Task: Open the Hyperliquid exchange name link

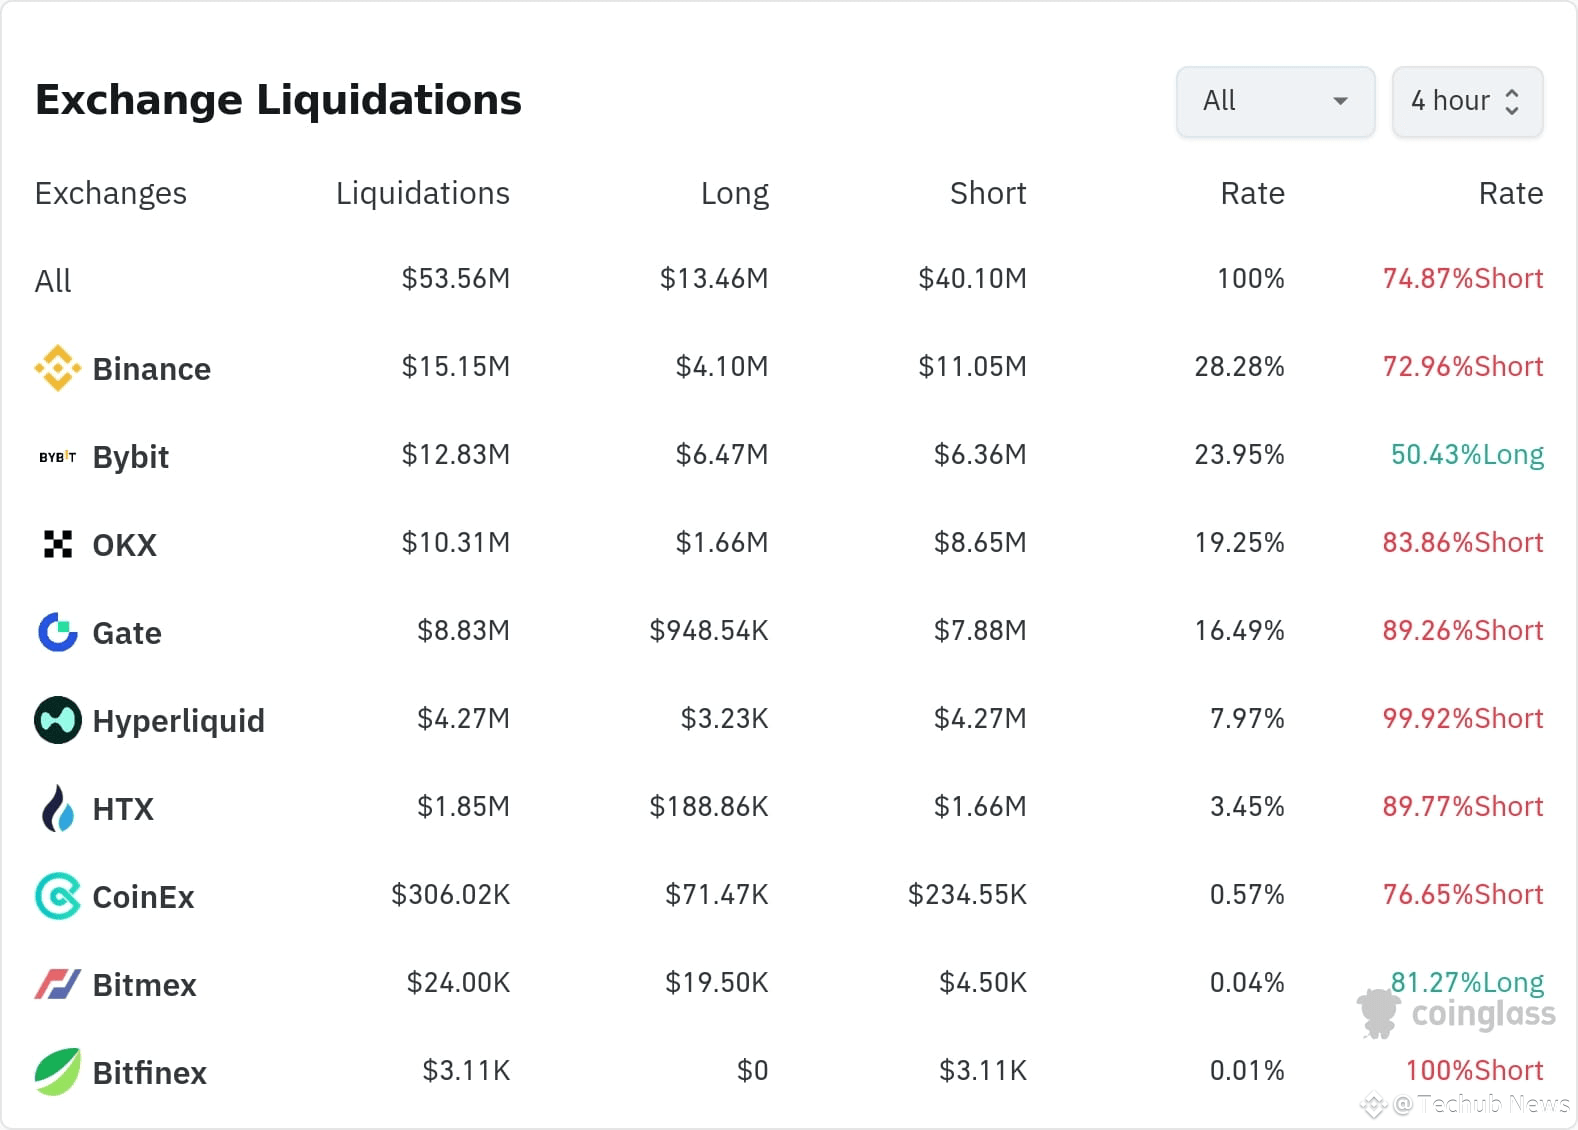Action: (x=178, y=721)
